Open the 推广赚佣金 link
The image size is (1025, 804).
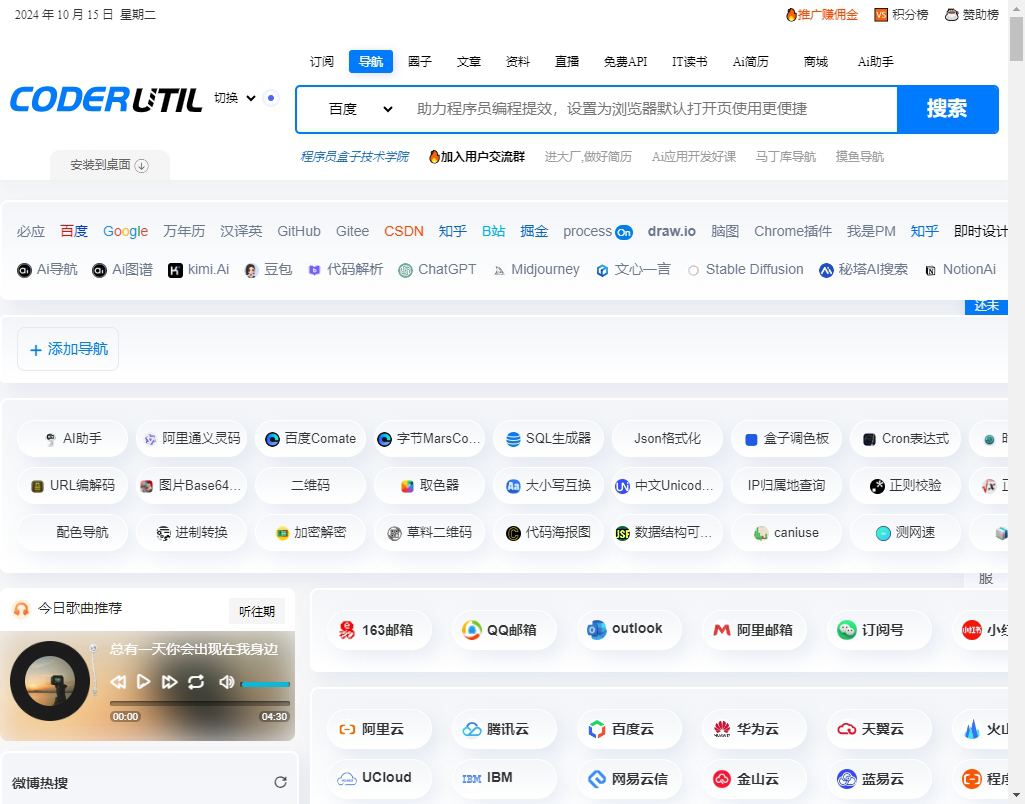click(822, 14)
